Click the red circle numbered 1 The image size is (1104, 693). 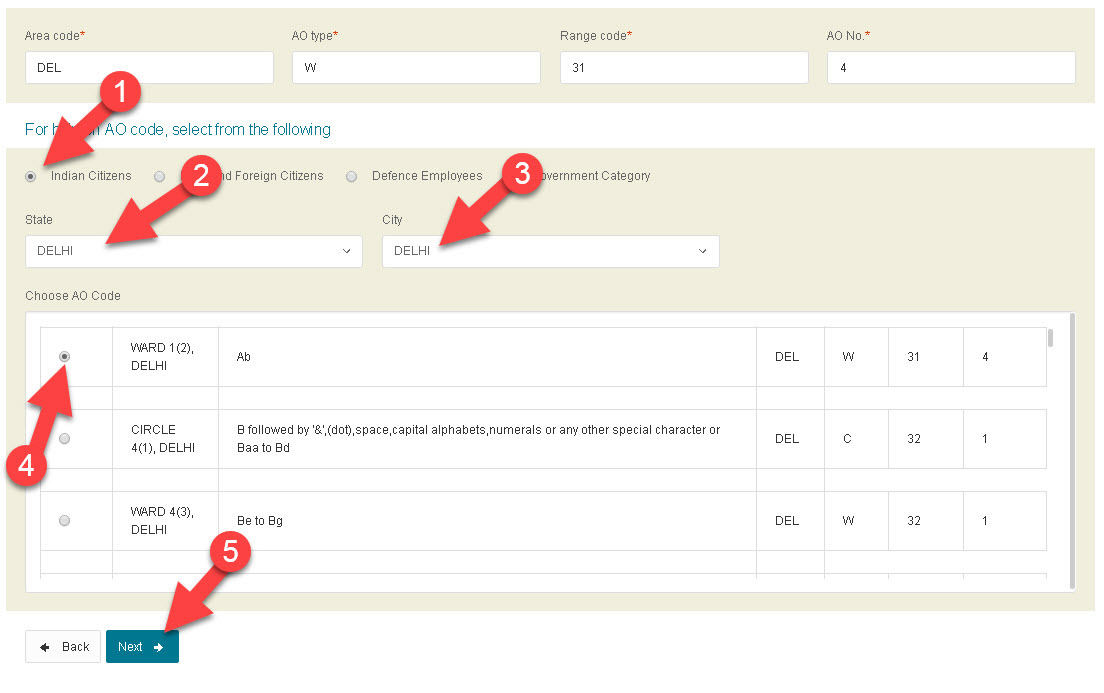pyautogui.click(x=120, y=95)
